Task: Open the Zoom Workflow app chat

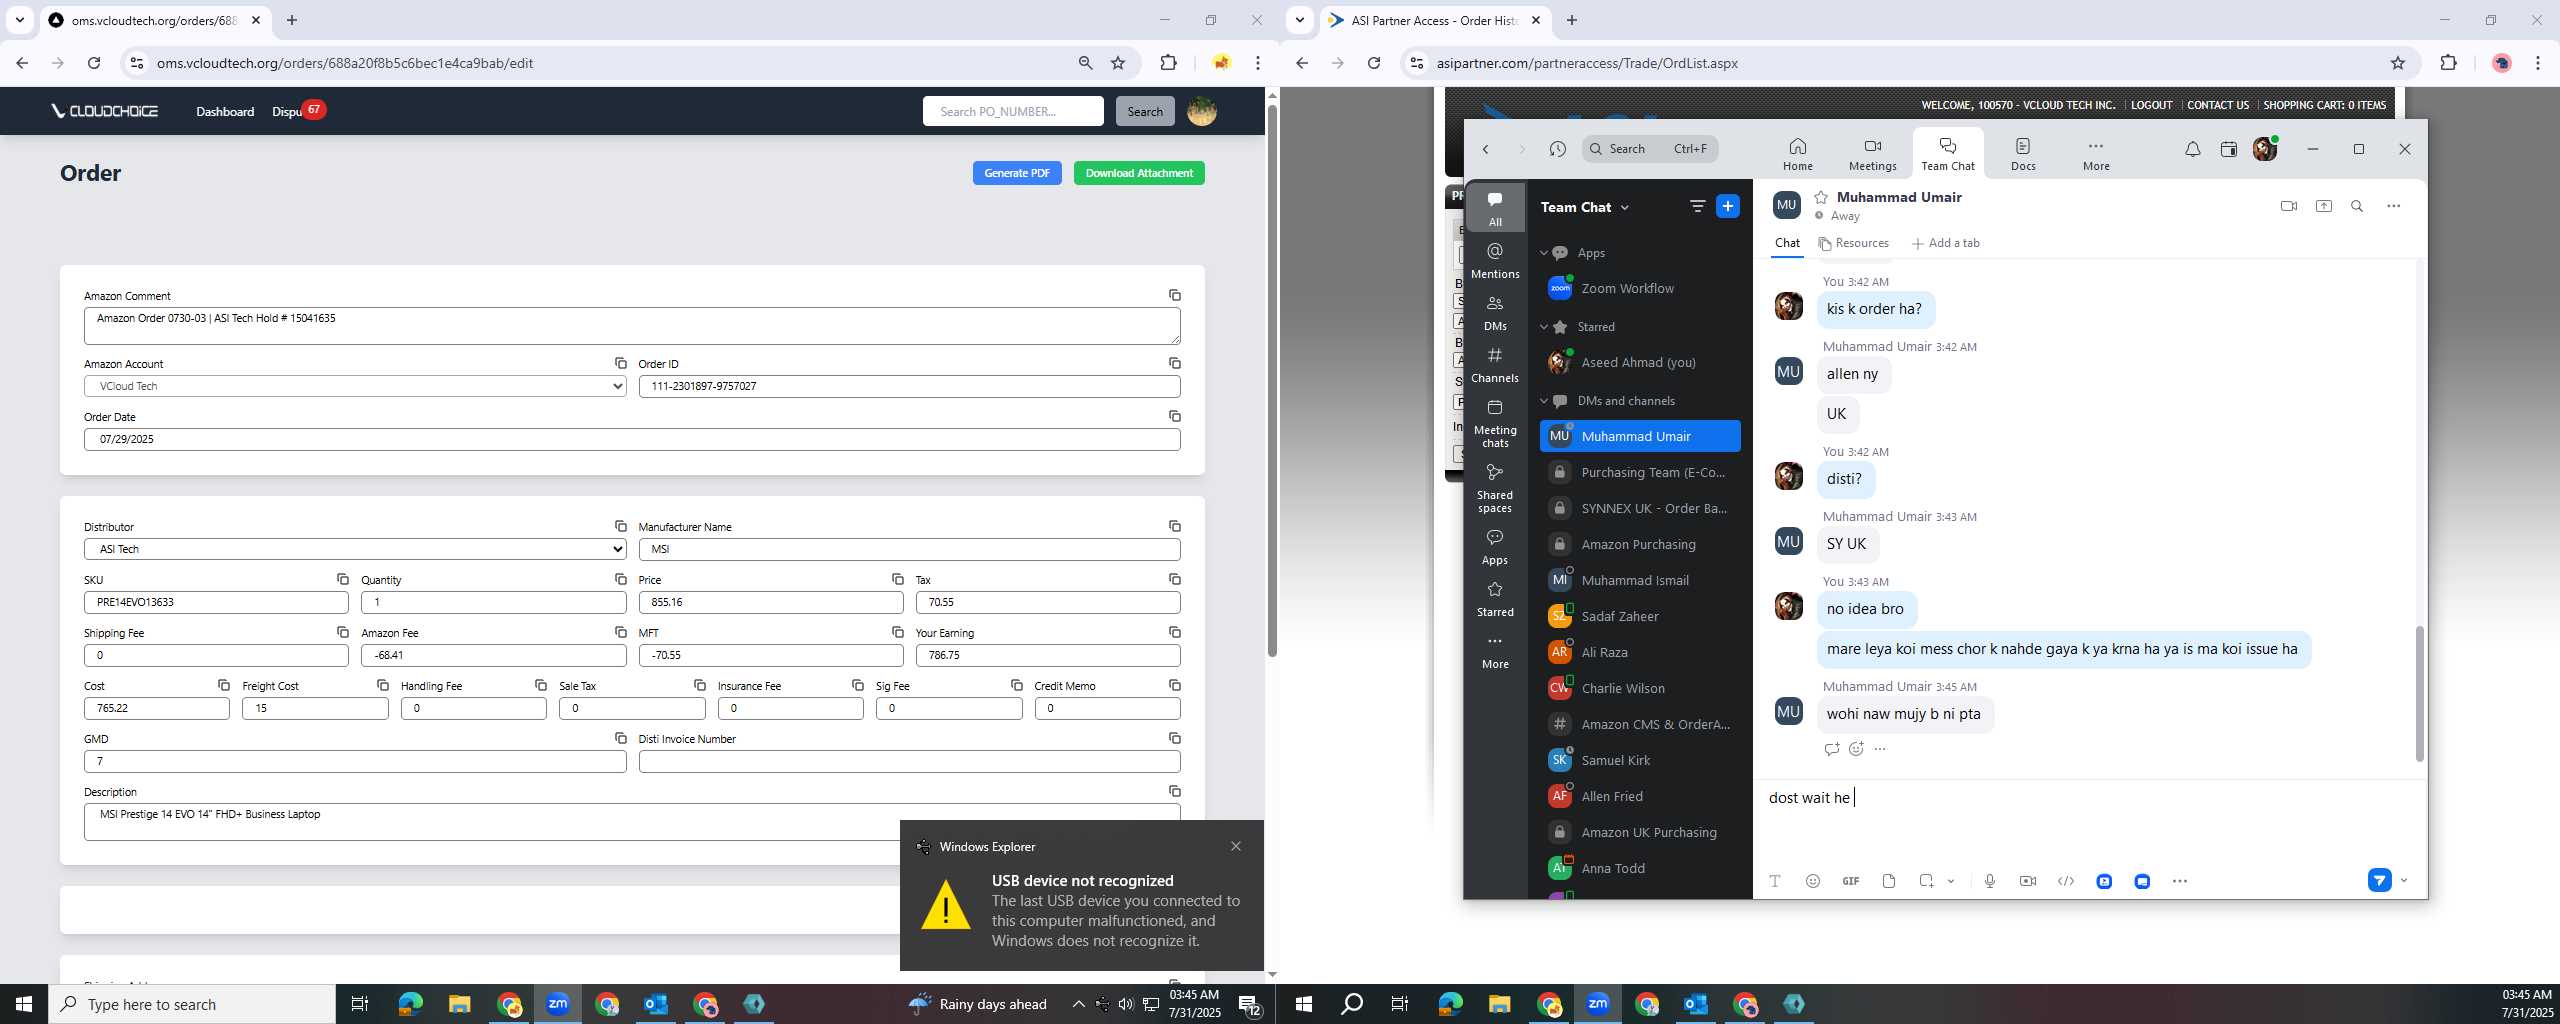Action: pyautogui.click(x=1640, y=288)
